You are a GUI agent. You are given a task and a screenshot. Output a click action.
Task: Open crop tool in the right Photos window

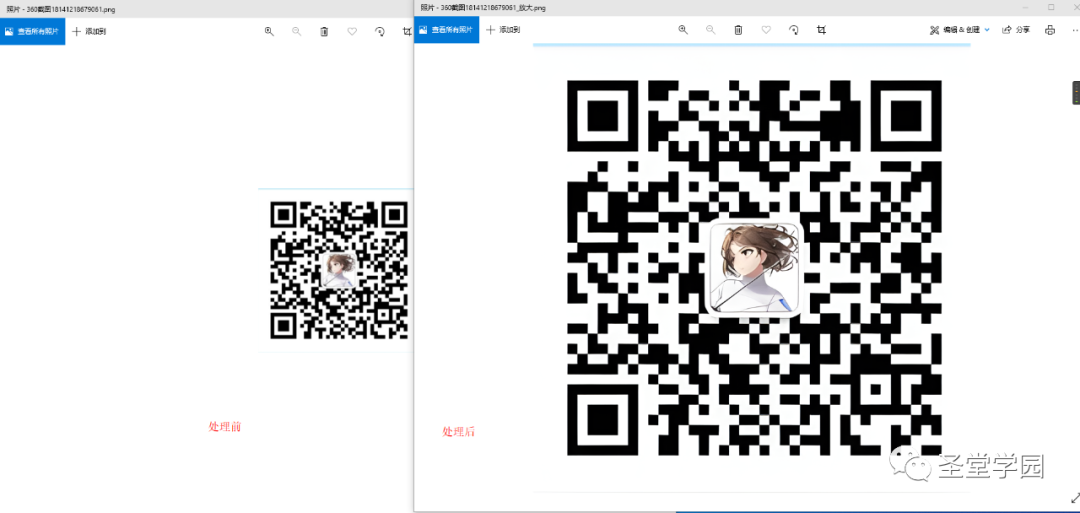821,30
